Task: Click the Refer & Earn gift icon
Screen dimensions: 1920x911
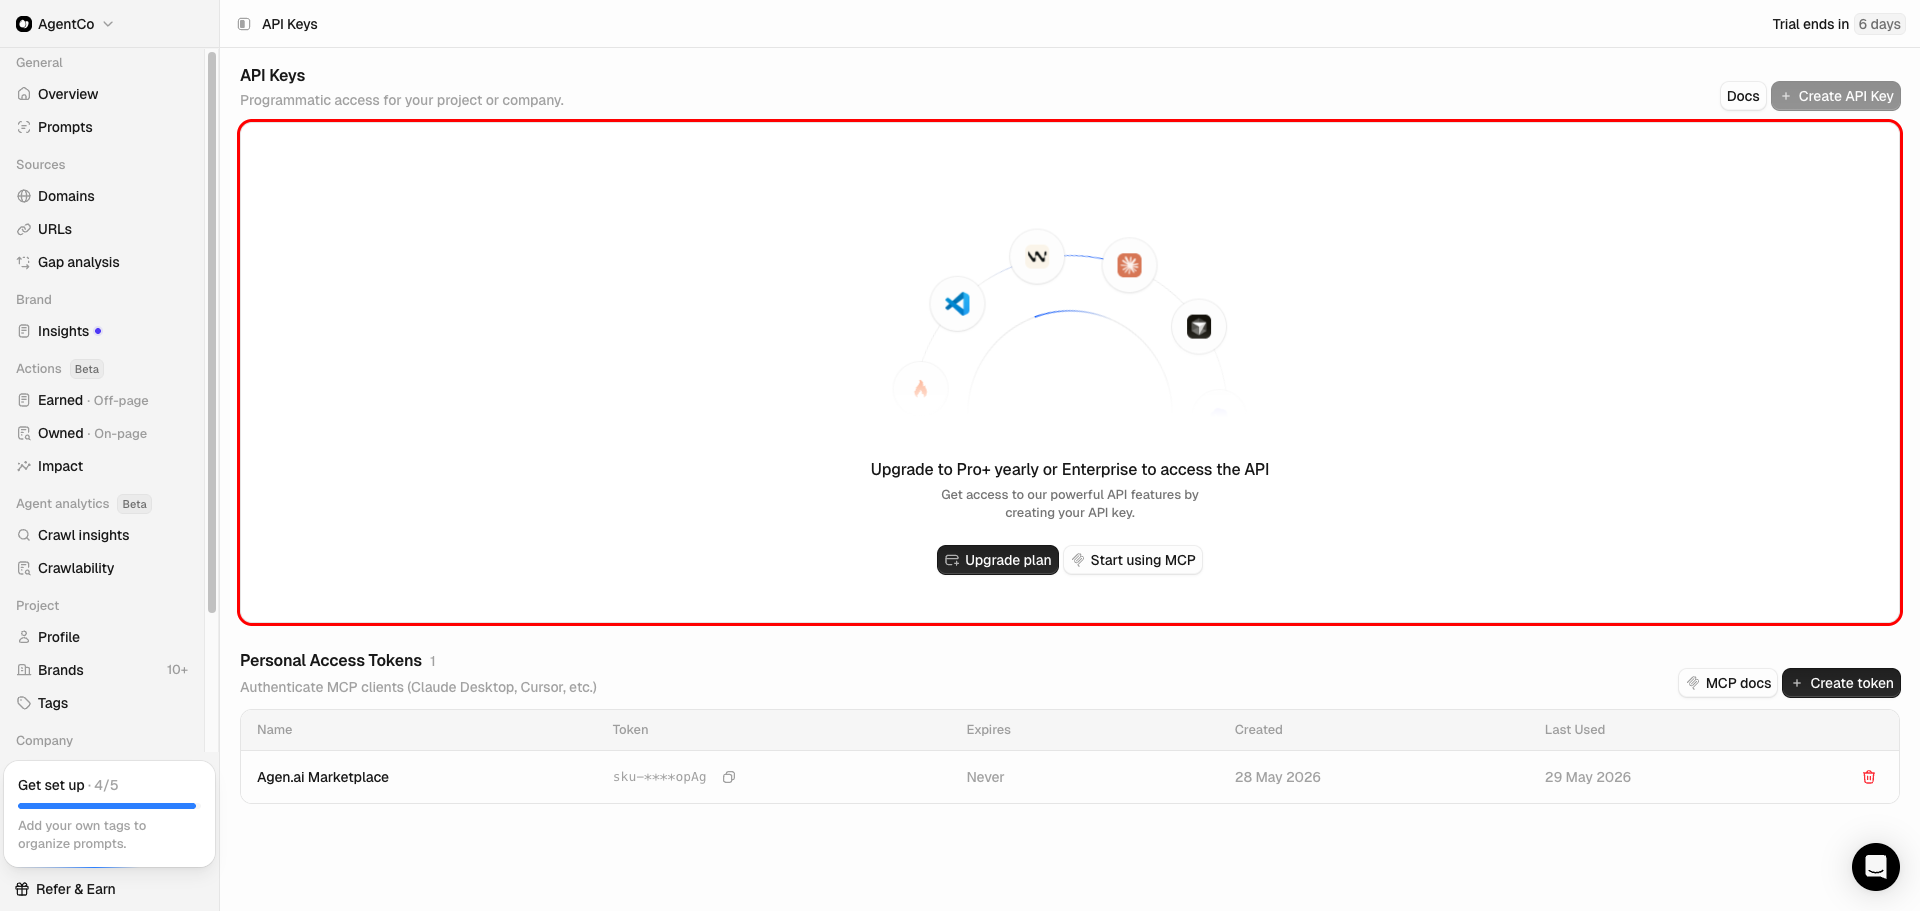Action: coord(22,889)
